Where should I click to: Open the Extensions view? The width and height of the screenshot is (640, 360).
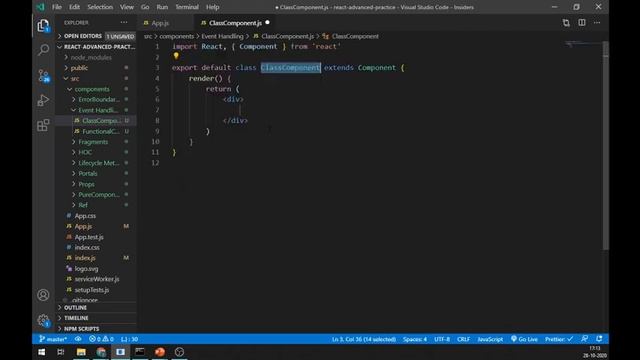(x=43, y=125)
